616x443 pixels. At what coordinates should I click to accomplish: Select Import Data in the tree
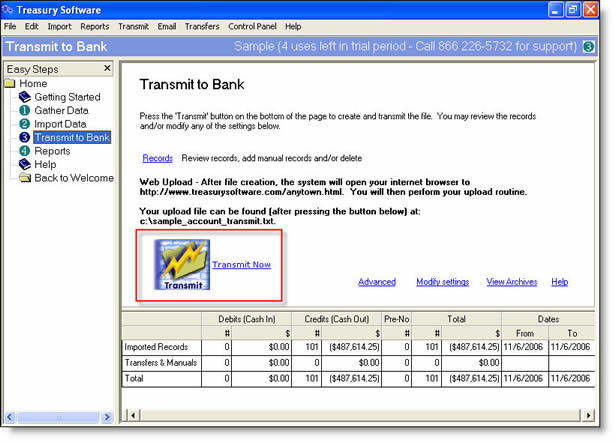(60, 124)
